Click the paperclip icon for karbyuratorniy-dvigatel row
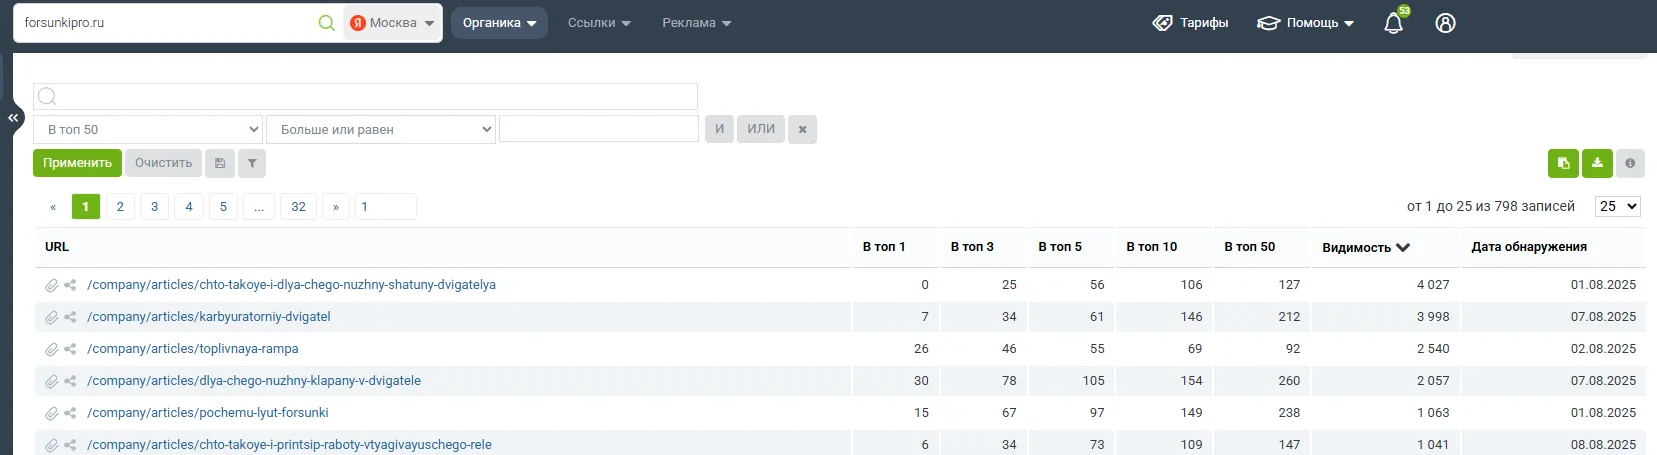This screenshot has height=455, width=1657. (52, 317)
